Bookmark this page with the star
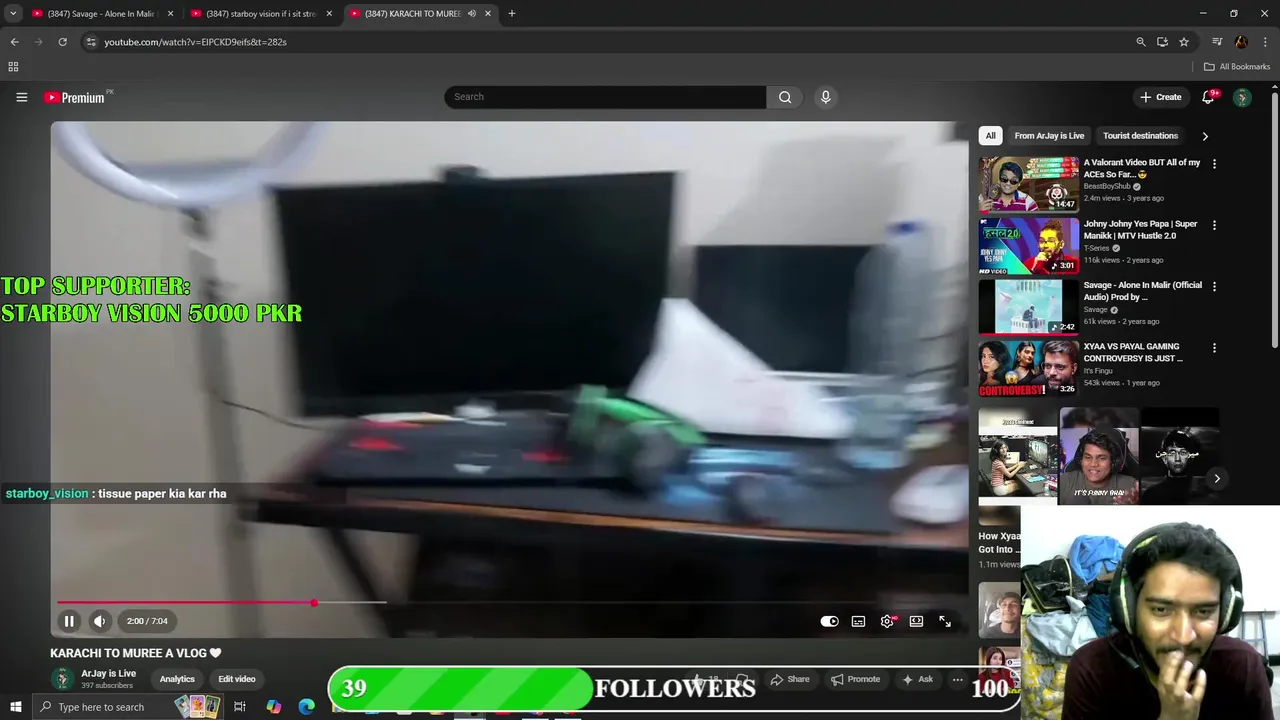The width and height of the screenshot is (1280, 720). coord(1184,42)
